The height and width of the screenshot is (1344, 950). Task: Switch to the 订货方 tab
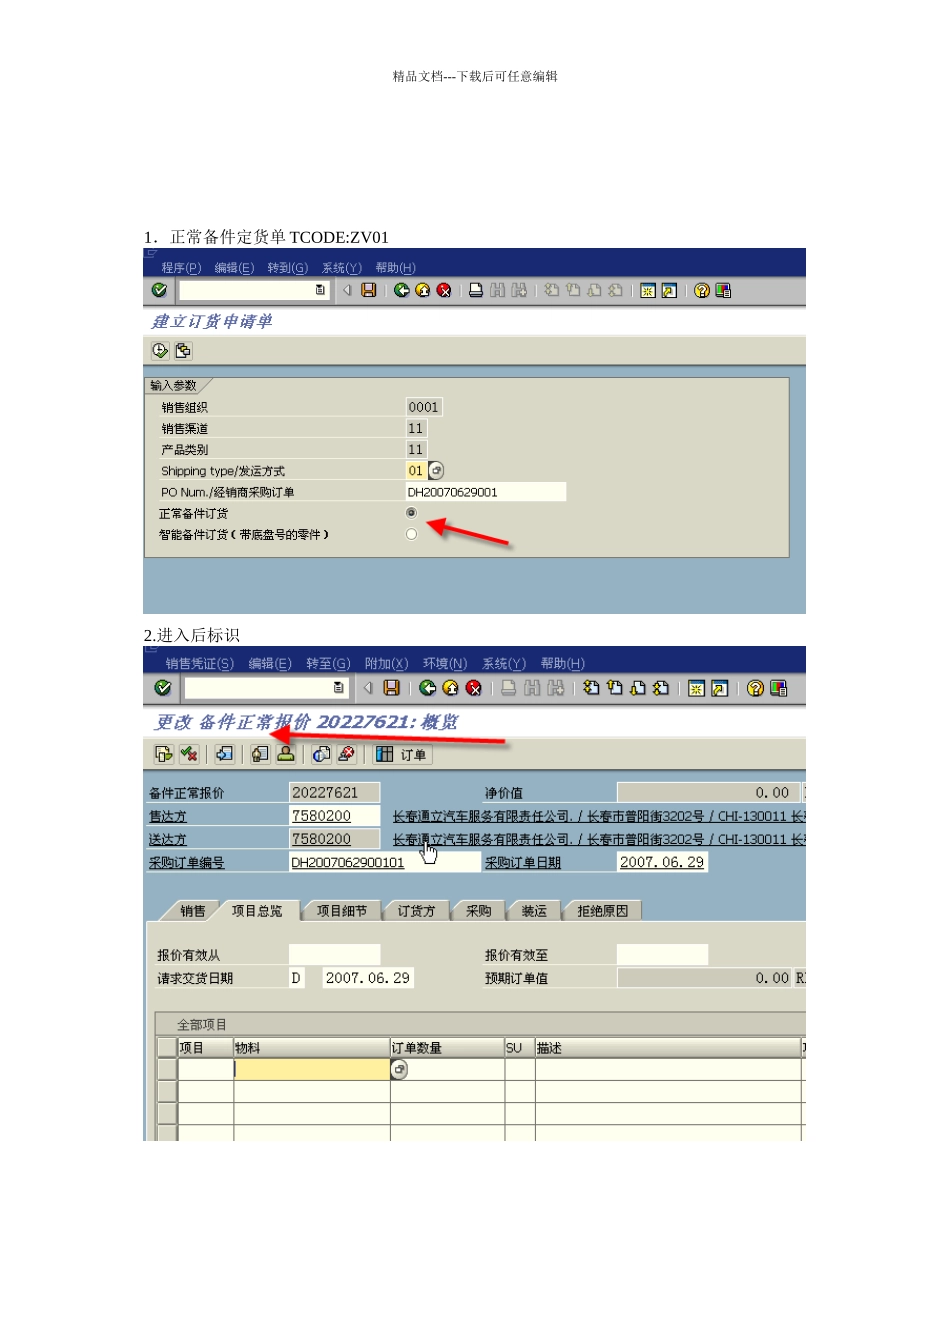click(417, 911)
